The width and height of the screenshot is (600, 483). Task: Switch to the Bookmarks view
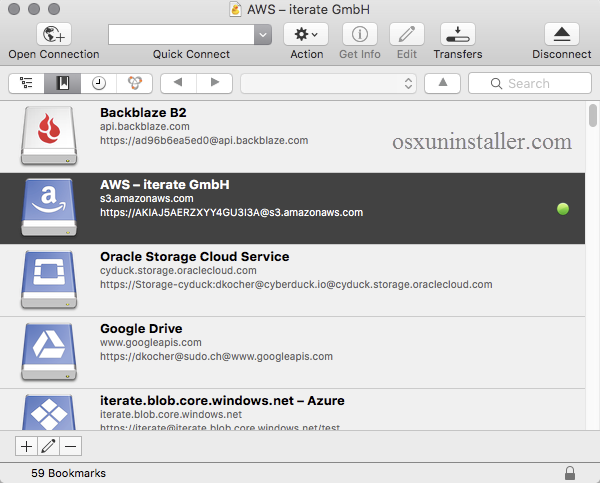pos(62,83)
